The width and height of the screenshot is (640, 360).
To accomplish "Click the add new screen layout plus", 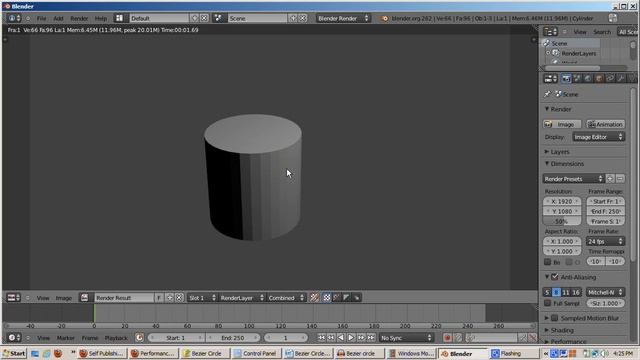I will (x=195, y=18).
